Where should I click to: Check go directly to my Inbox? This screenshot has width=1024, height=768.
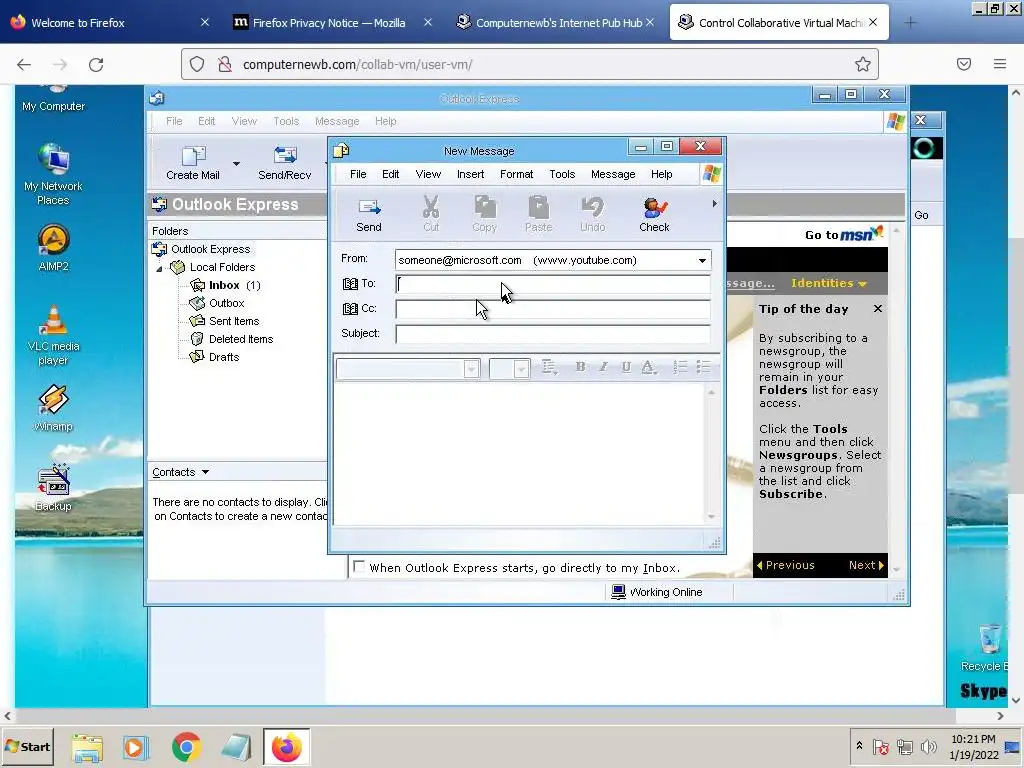coord(359,566)
